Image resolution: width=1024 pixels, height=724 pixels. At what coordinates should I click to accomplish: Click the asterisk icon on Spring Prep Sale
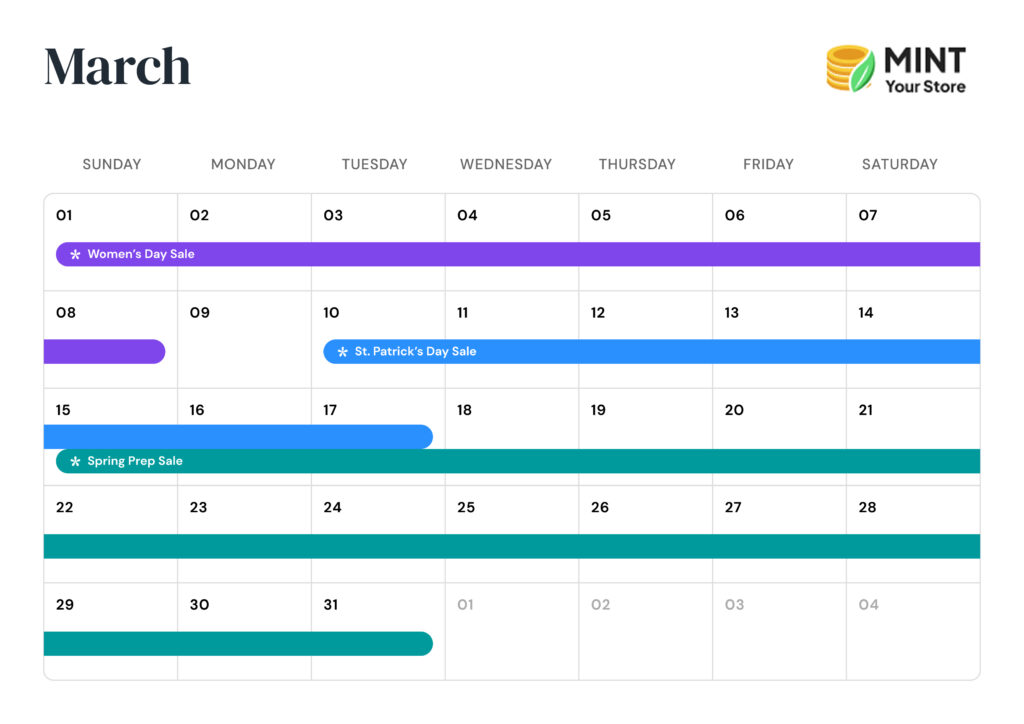click(x=75, y=462)
